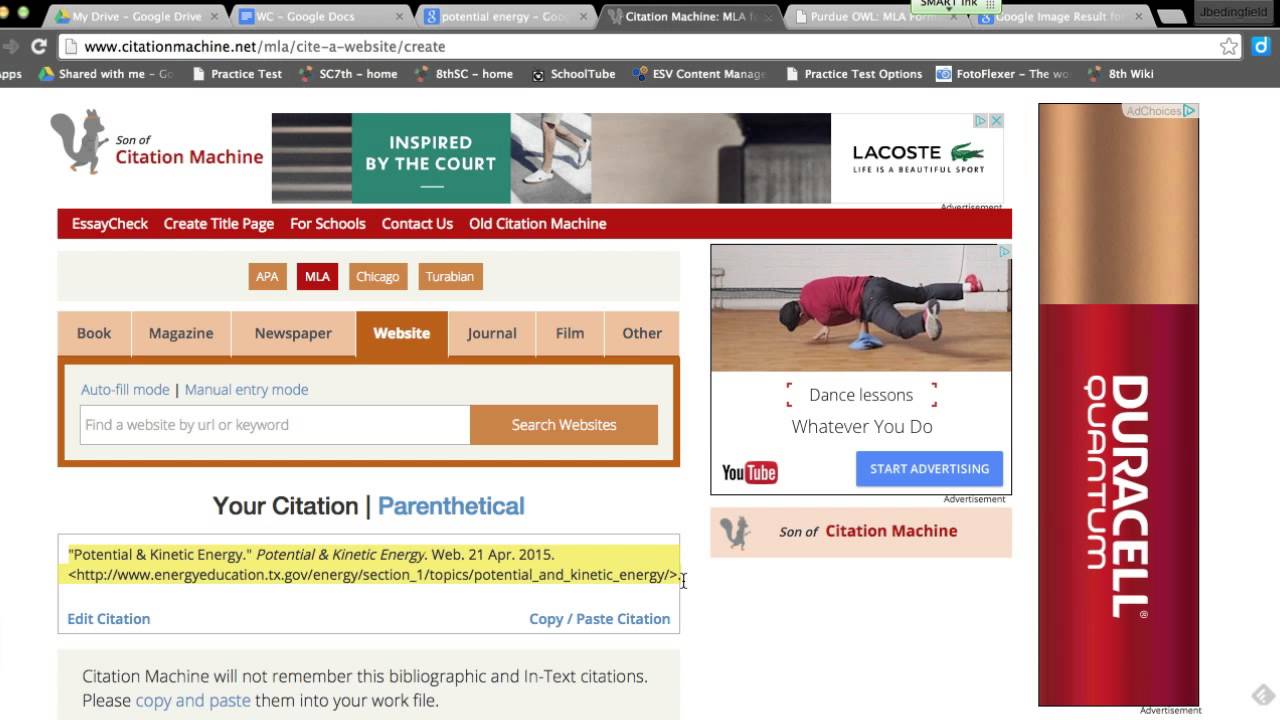Select MLA citation style

[x=317, y=277]
